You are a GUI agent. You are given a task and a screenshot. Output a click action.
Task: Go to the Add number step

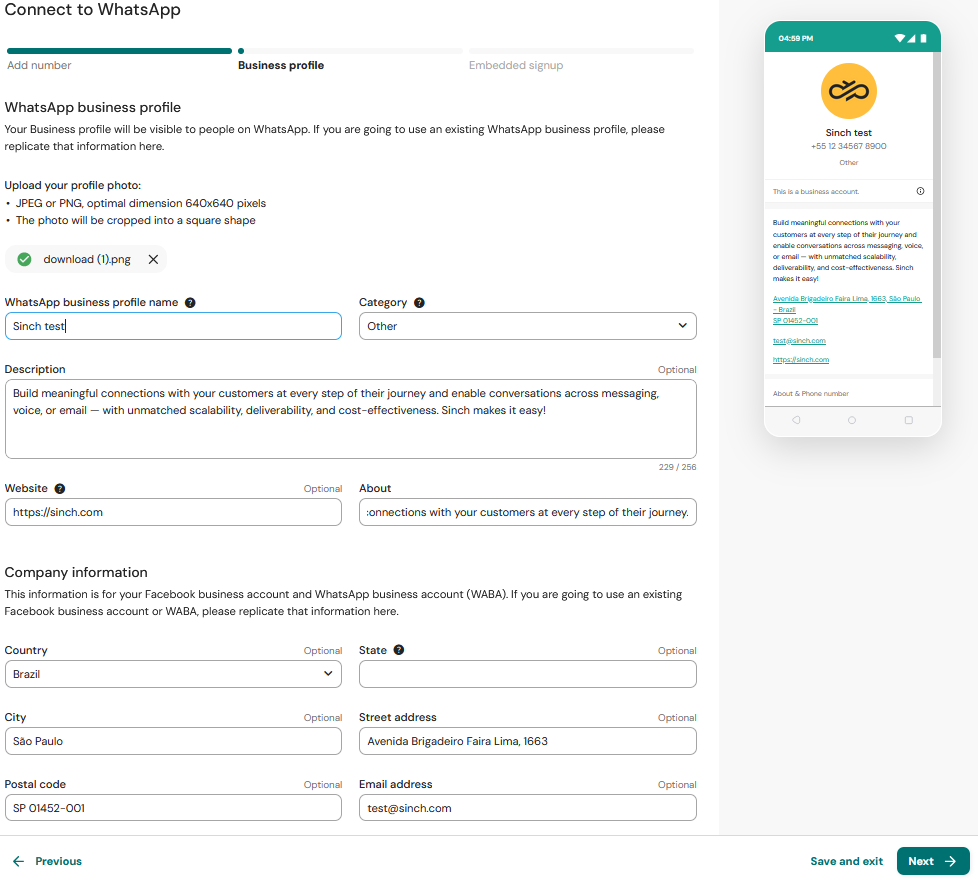coord(39,65)
